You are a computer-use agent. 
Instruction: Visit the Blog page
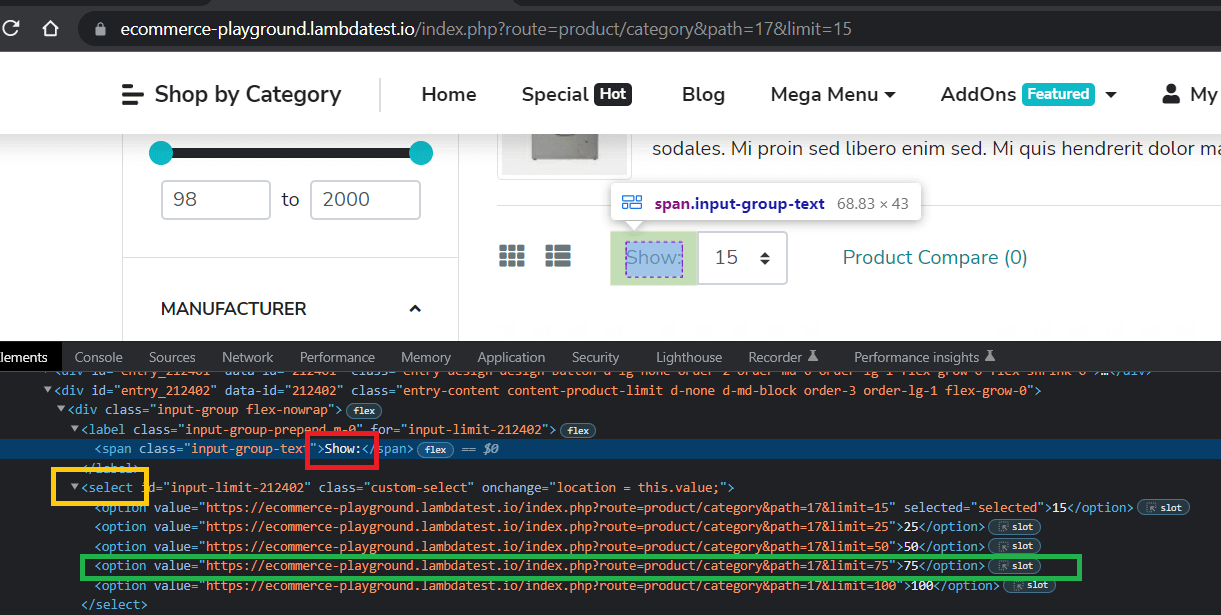(703, 93)
